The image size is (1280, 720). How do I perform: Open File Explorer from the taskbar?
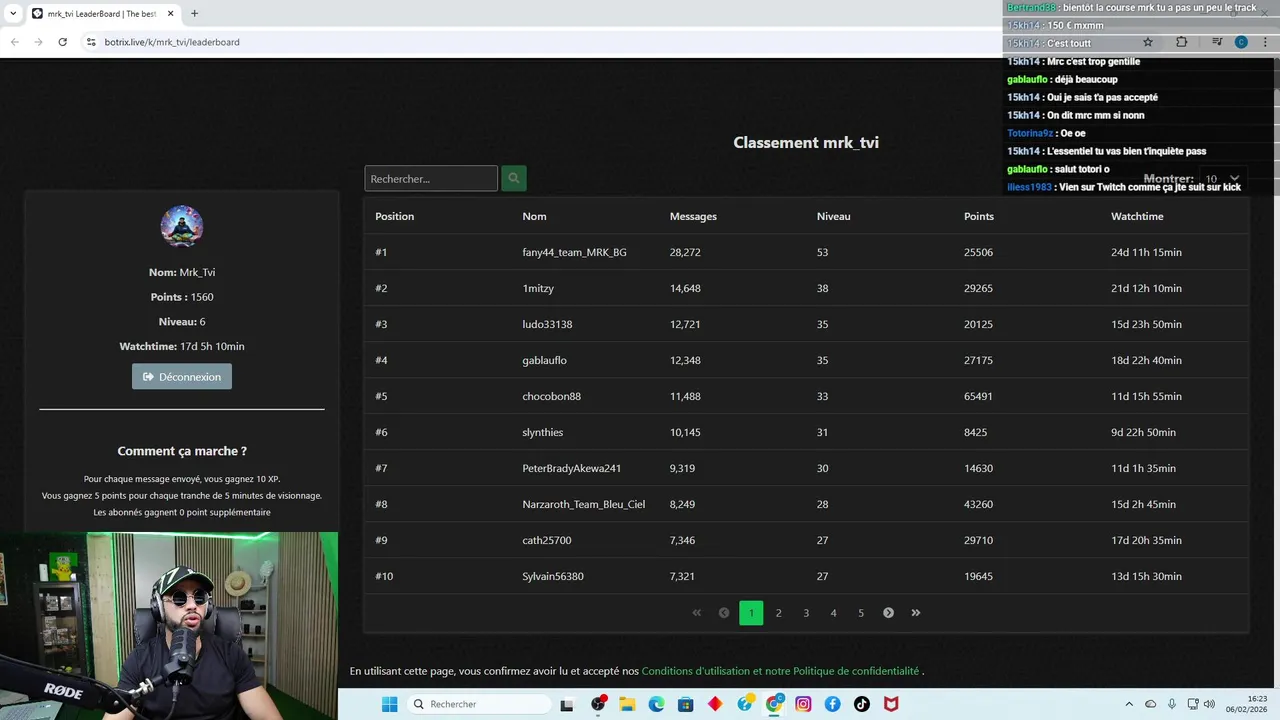tap(627, 704)
